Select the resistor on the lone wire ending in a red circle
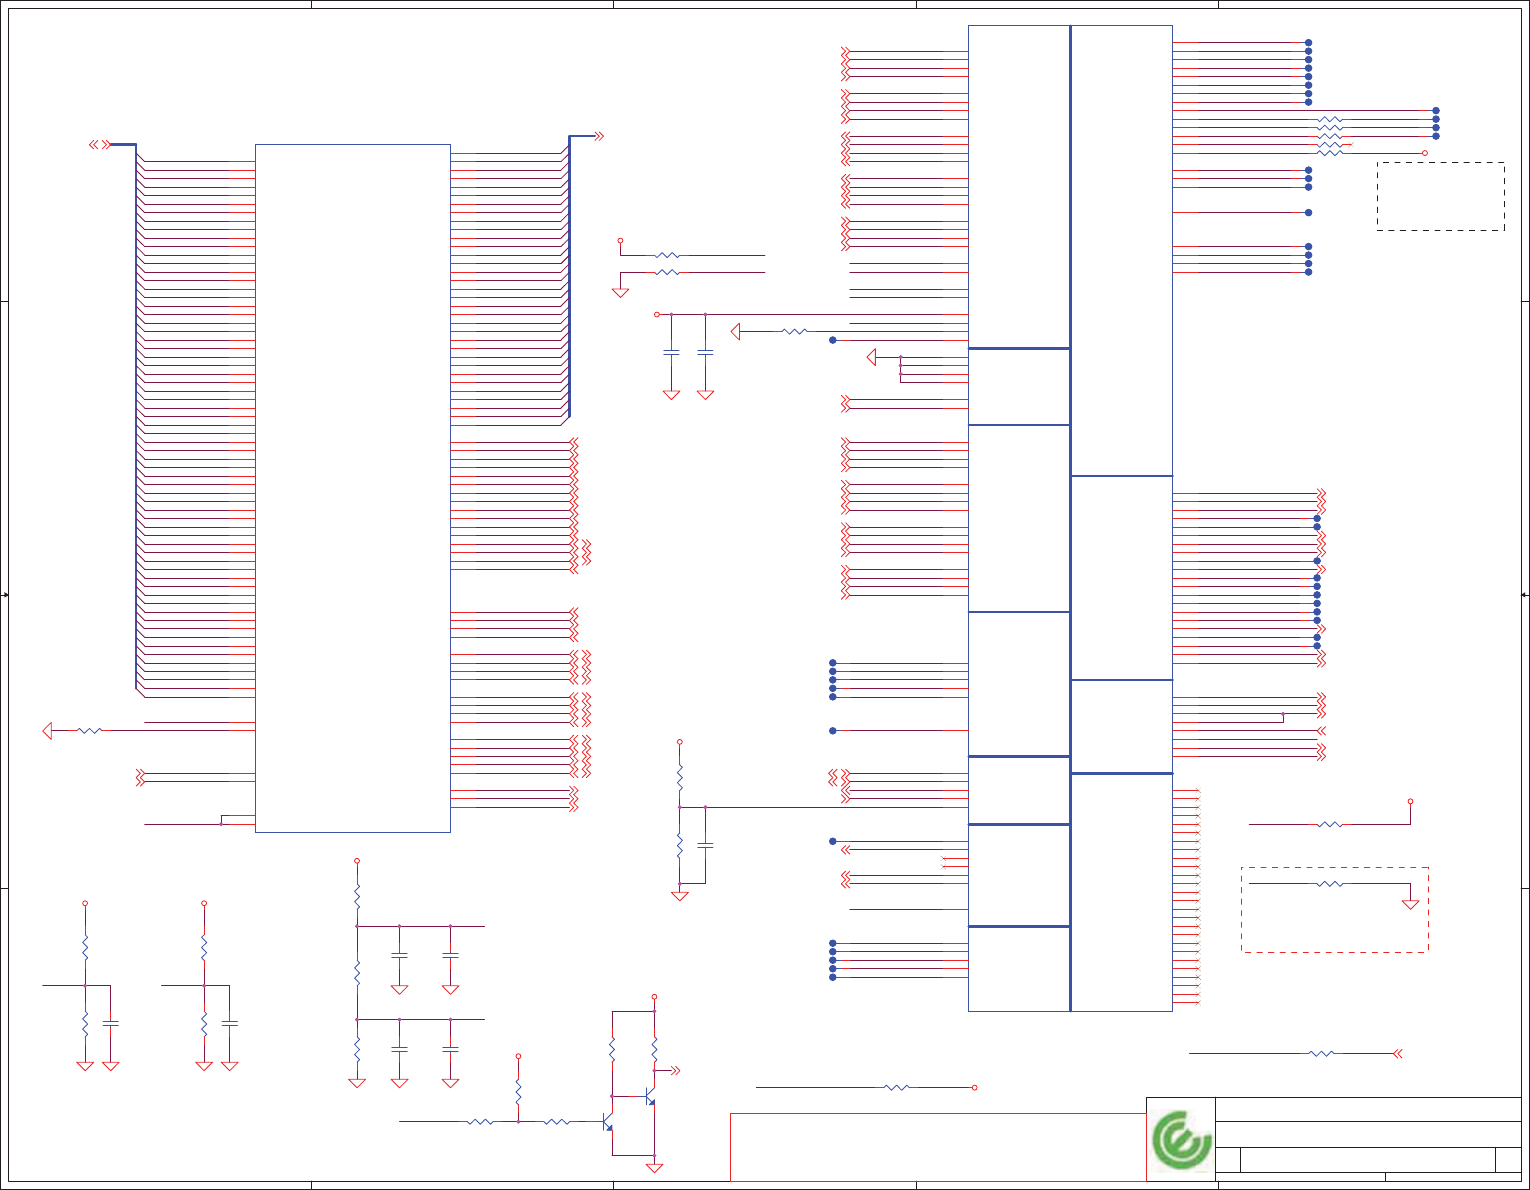 (897, 1087)
